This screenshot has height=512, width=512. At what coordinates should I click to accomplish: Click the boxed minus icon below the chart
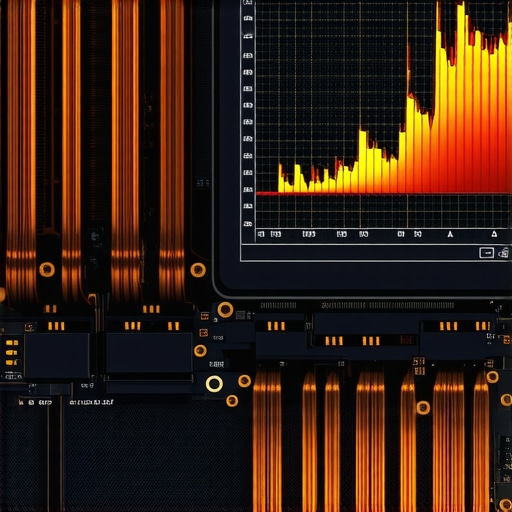(x=486, y=253)
